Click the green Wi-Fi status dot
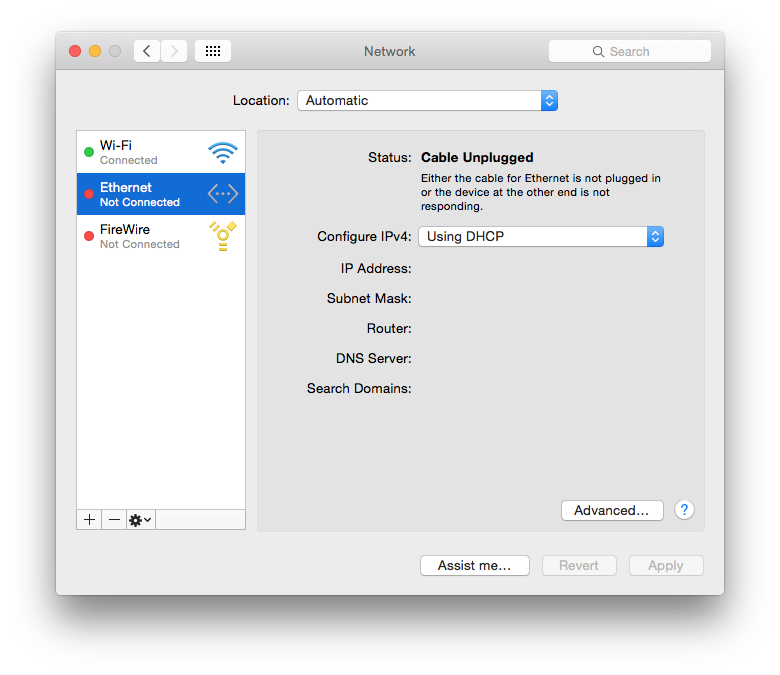This screenshot has width=780, height=675. tap(89, 152)
